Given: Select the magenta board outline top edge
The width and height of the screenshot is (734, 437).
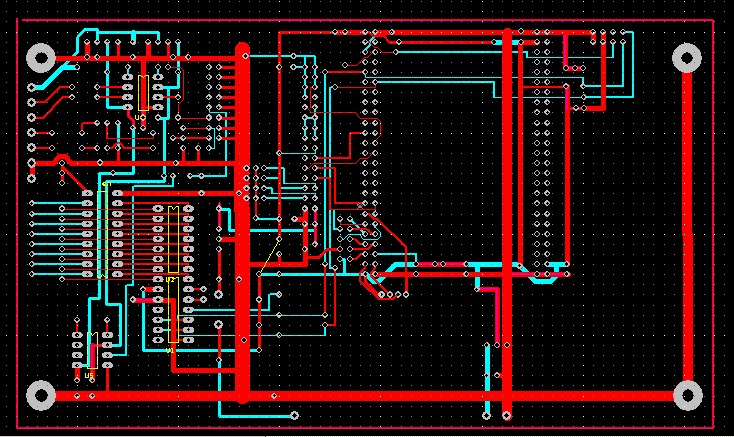Looking at the screenshot, I should coord(367,20).
